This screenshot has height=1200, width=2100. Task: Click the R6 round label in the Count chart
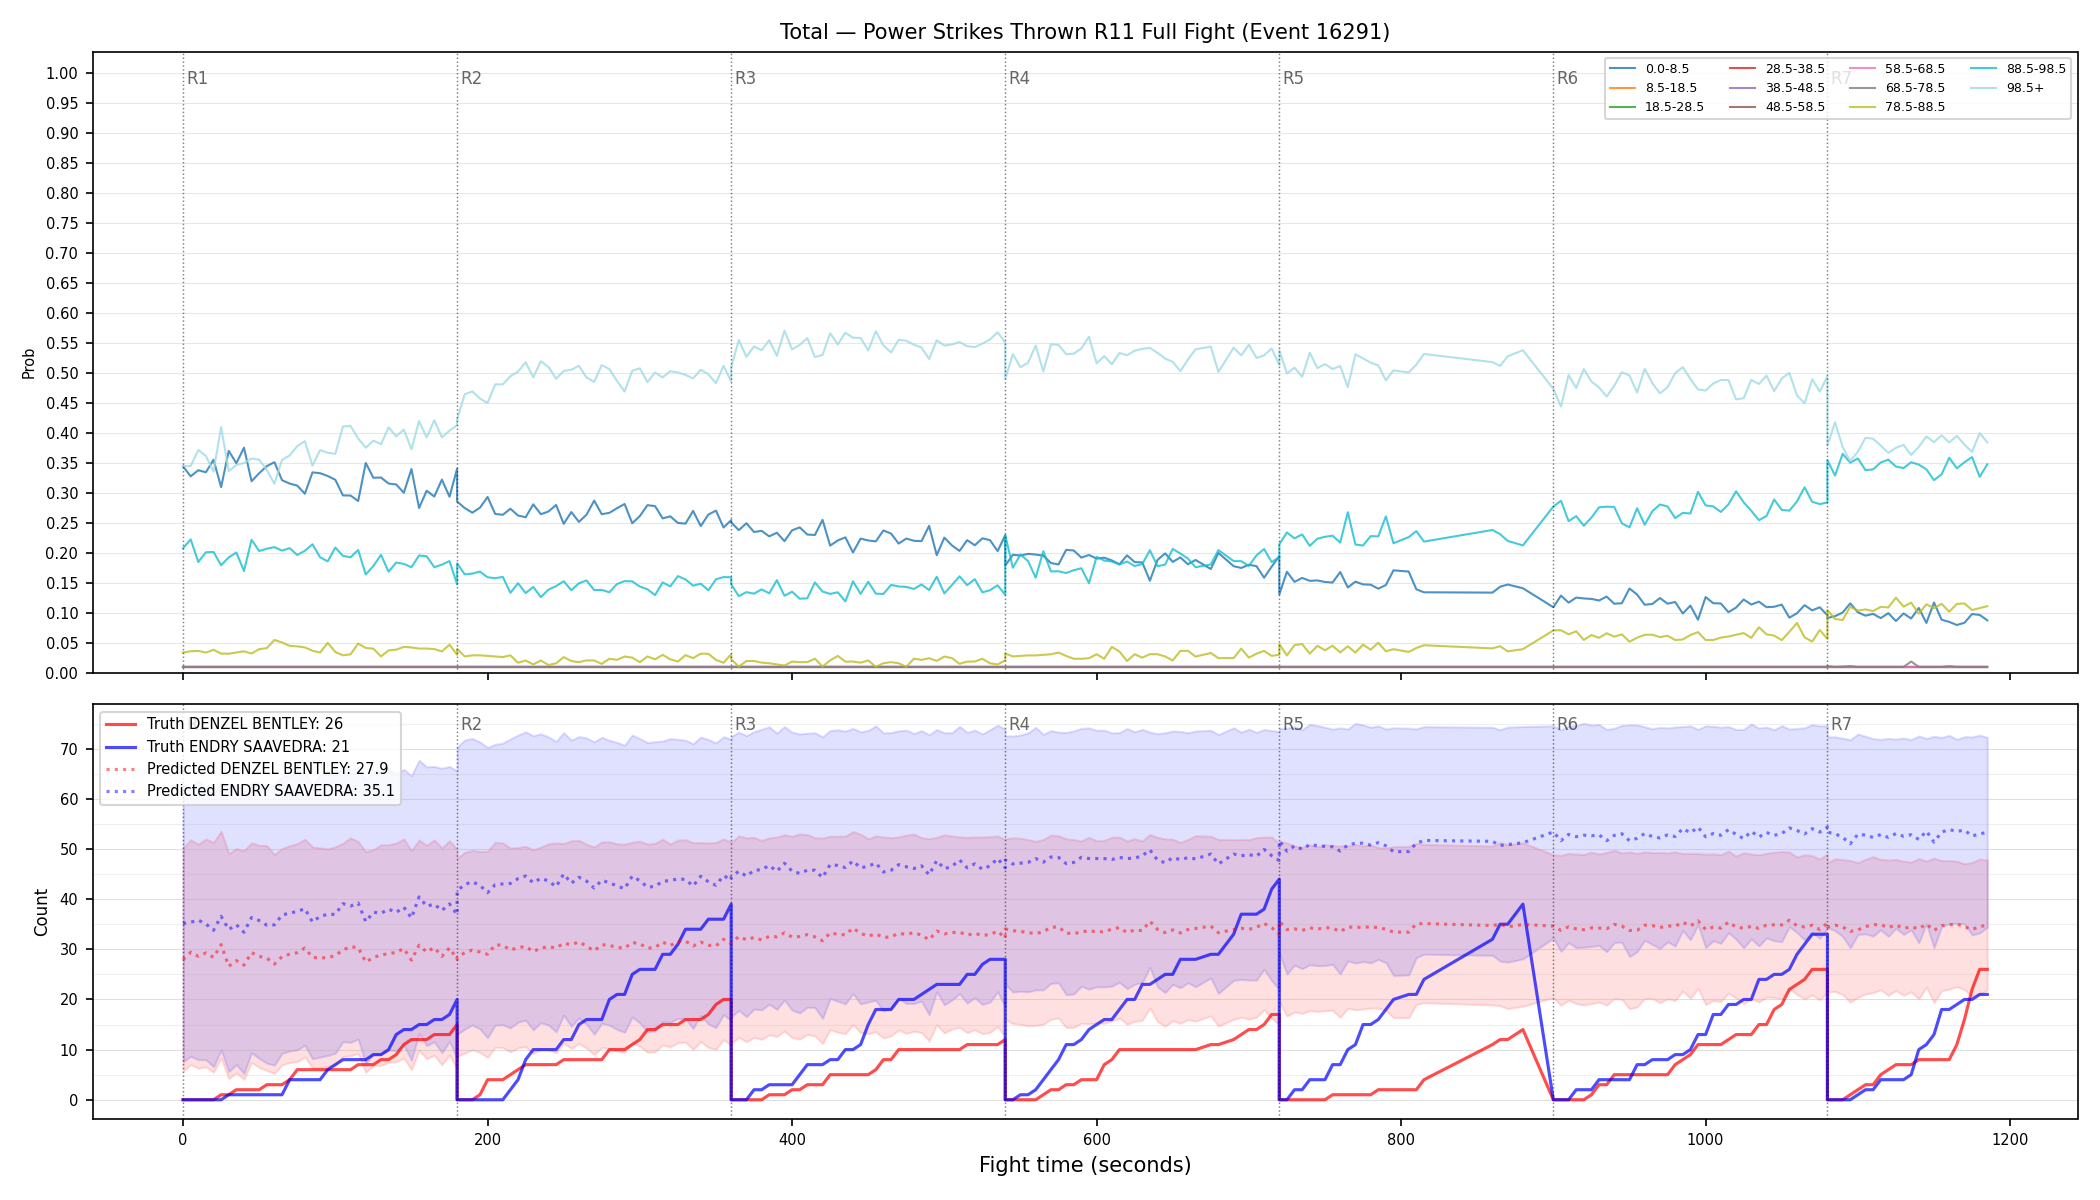click(1567, 724)
